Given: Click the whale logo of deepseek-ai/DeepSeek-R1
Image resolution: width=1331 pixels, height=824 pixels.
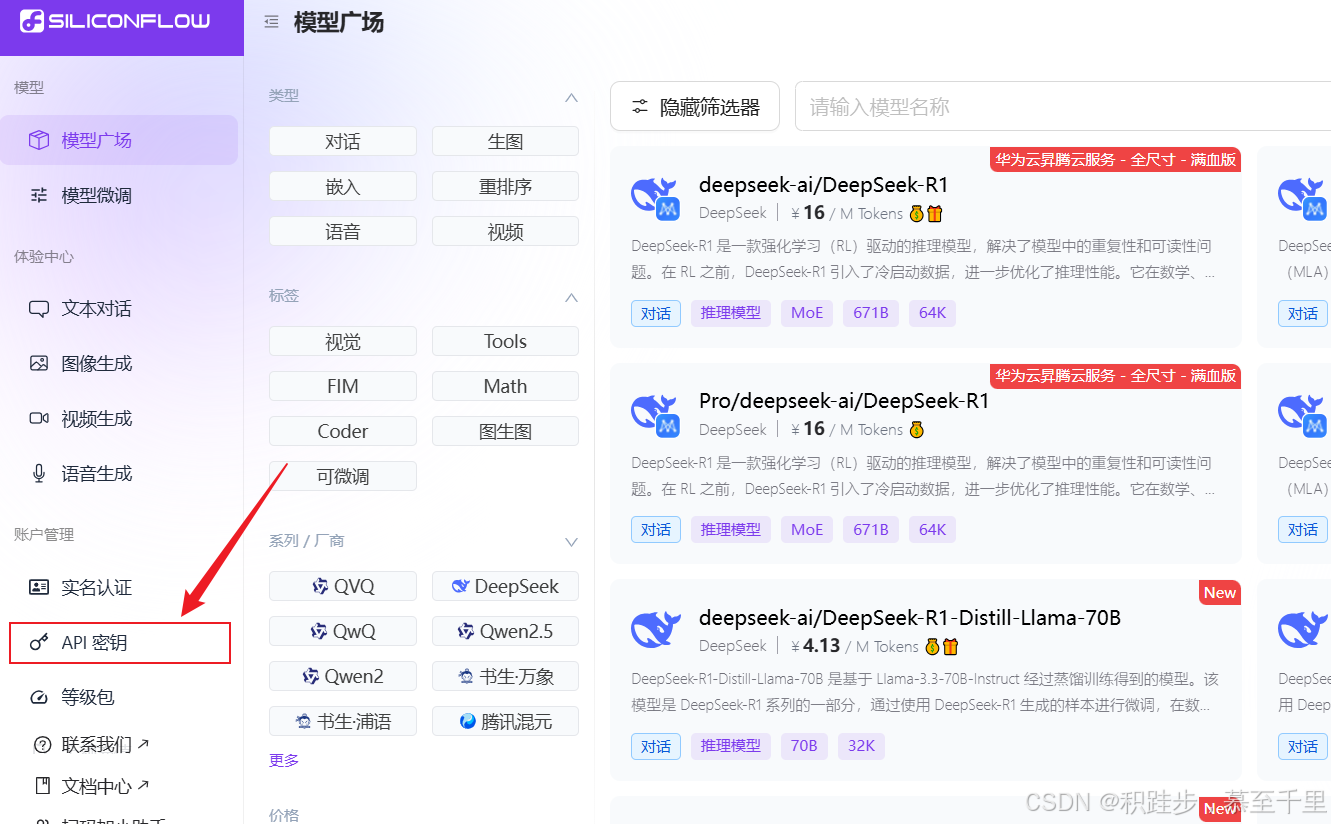Looking at the screenshot, I should [656, 197].
